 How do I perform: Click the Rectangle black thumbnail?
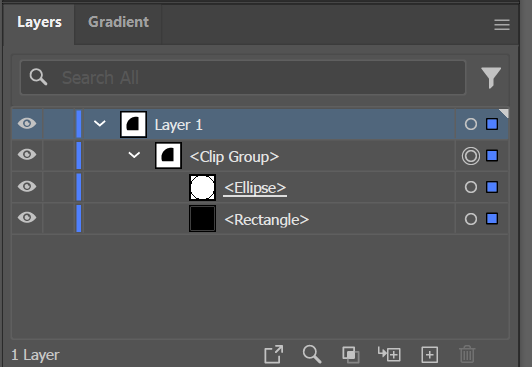202,219
